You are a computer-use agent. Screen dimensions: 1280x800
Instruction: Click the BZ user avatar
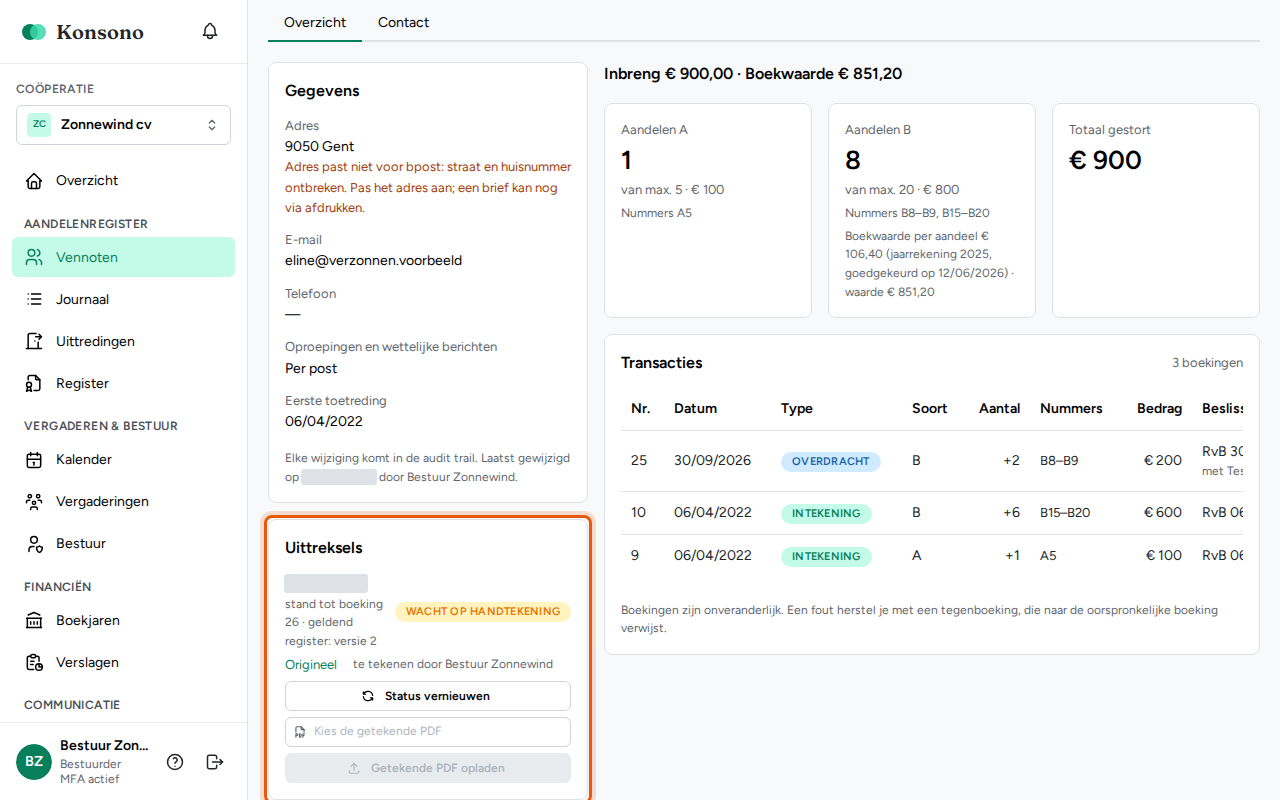(34, 762)
